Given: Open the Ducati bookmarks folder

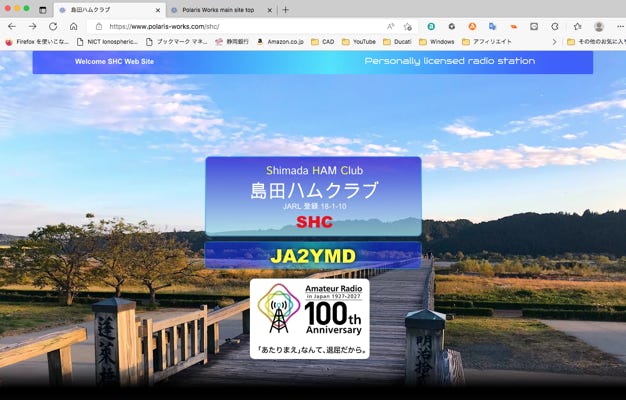Looking at the screenshot, I should tap(398, 42).
